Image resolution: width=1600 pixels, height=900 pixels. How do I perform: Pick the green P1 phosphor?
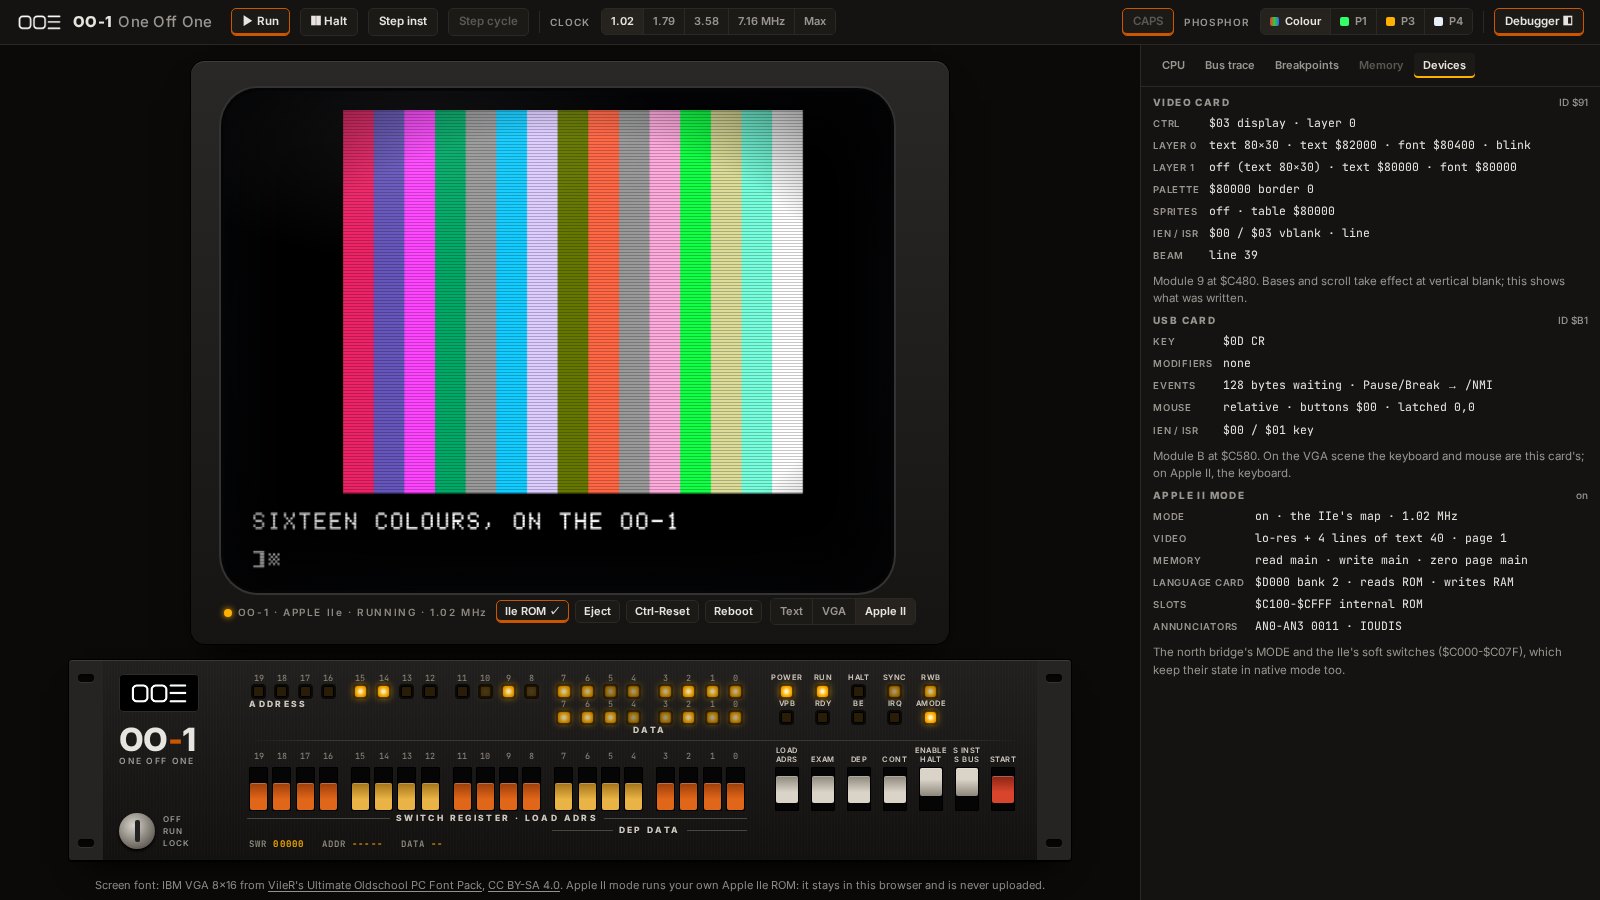tap(1353, 21)
